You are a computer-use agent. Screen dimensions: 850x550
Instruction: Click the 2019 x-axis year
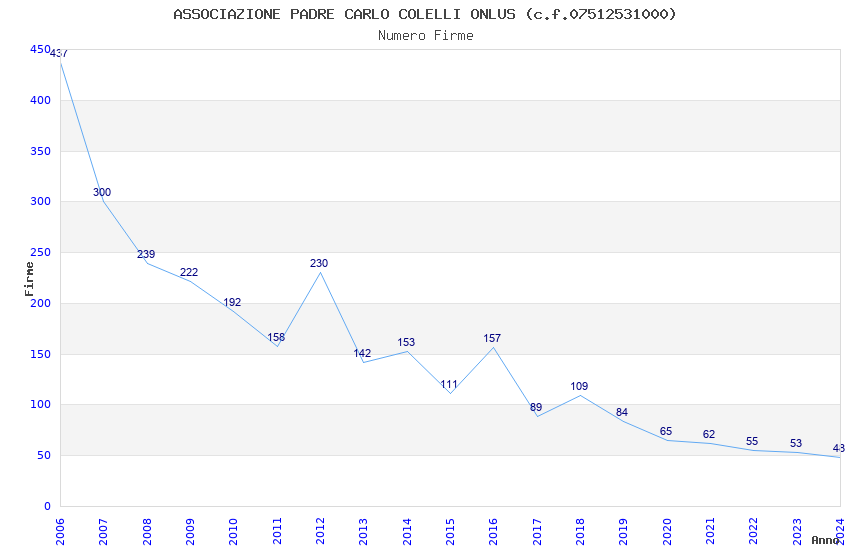click(623, 532)
